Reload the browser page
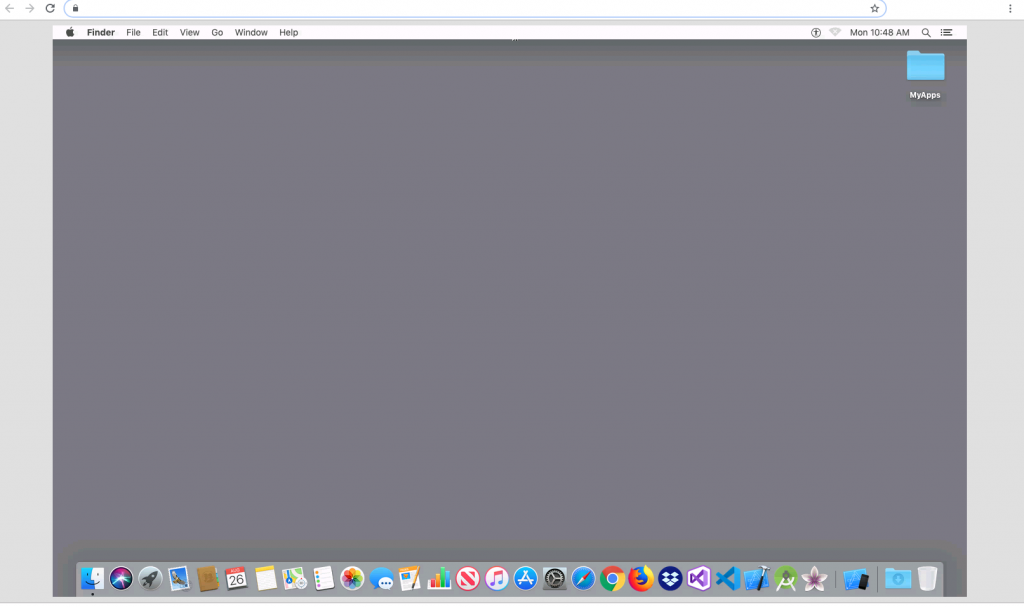This screenshot has width=1024, height=607. (50, 8)
